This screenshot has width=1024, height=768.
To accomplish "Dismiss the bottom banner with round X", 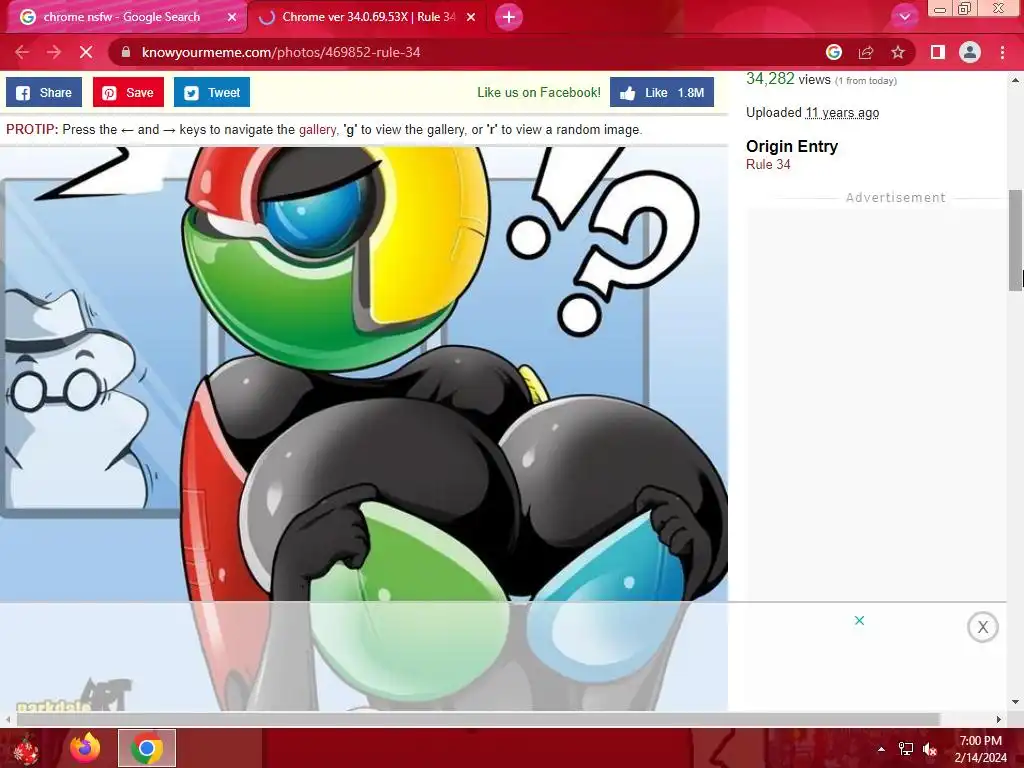I will point(982,627).
